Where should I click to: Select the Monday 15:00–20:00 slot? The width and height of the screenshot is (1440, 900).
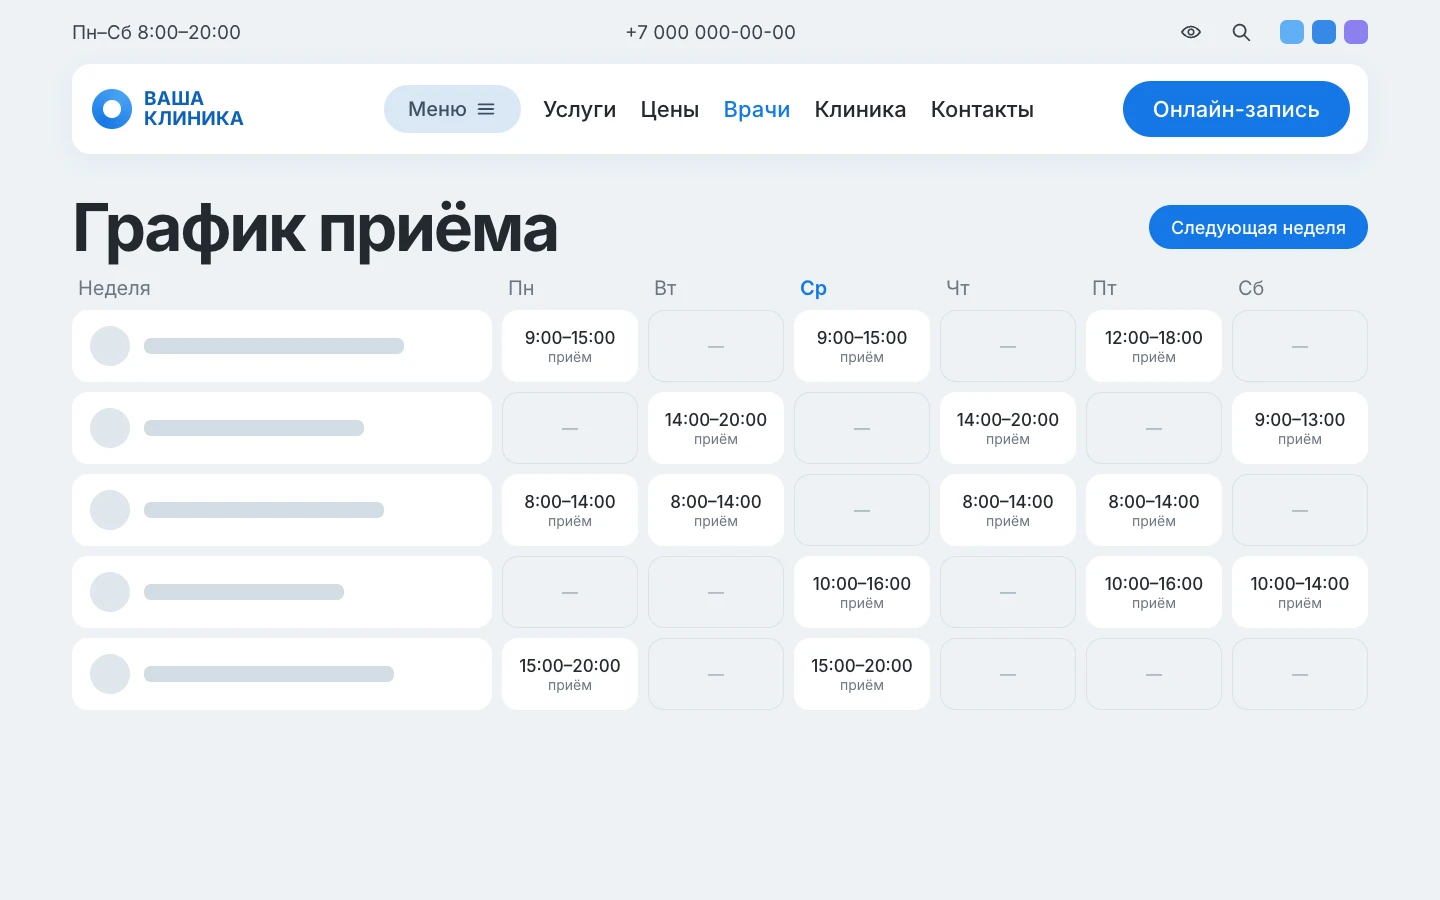pos(570,674)
